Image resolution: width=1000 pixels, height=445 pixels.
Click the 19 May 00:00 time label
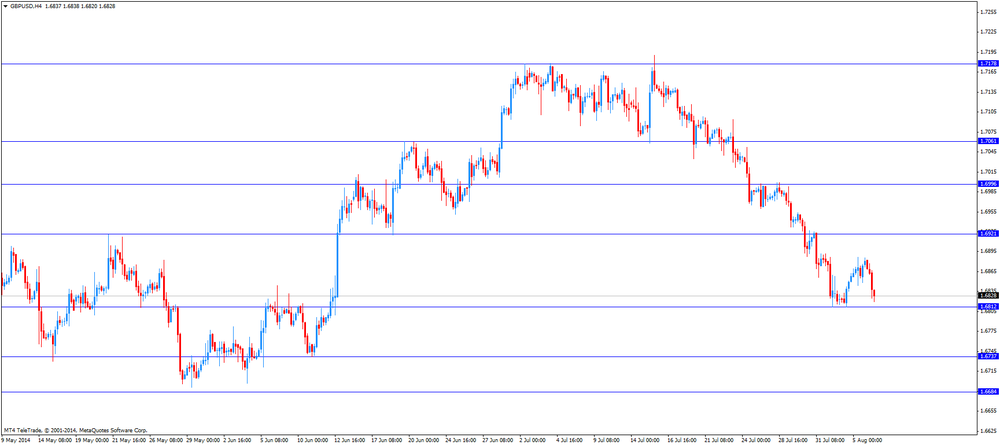[x=92, y=440]
